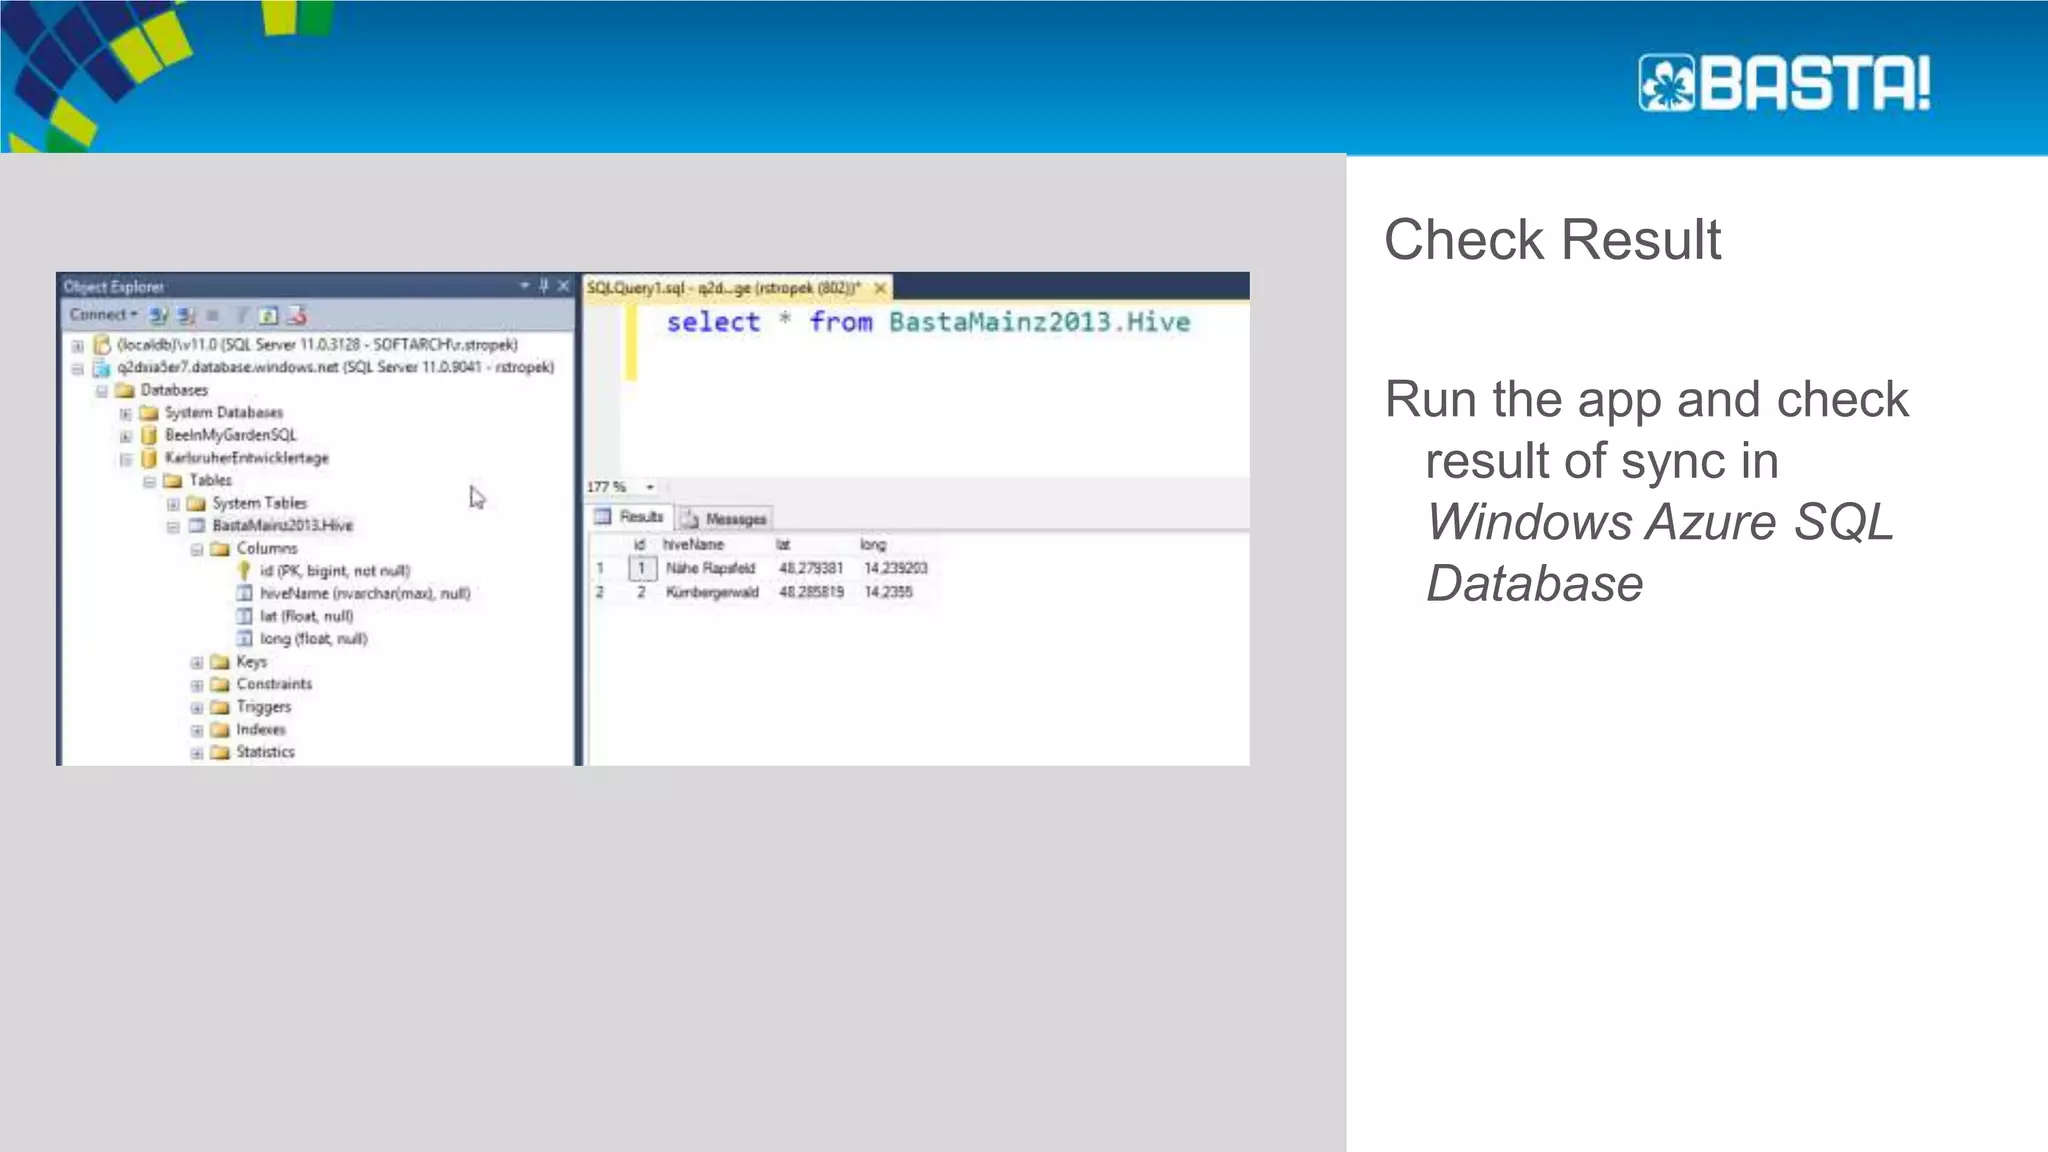Image resolution: width=2048 pixels, height=1152 pixels.
Task: Switch to the Results tab
Action: [x=630, y=517]
